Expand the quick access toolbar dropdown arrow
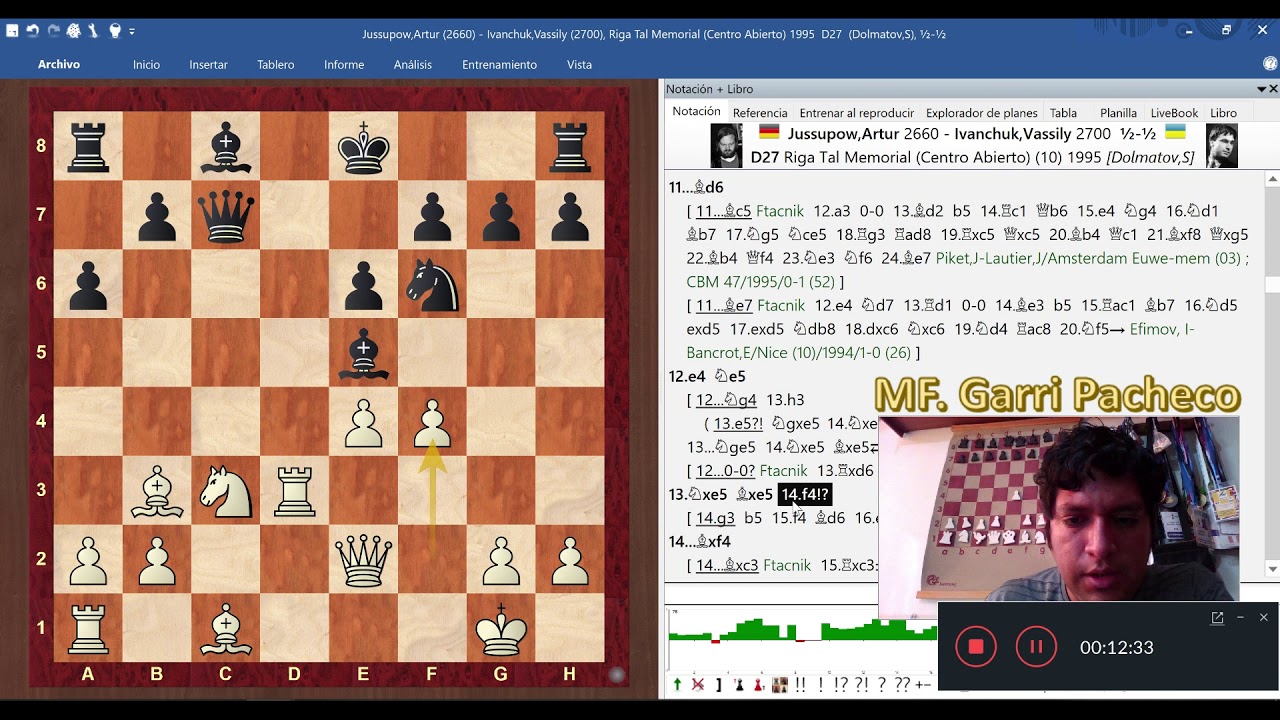1280x720 pixels. (132, 32)
